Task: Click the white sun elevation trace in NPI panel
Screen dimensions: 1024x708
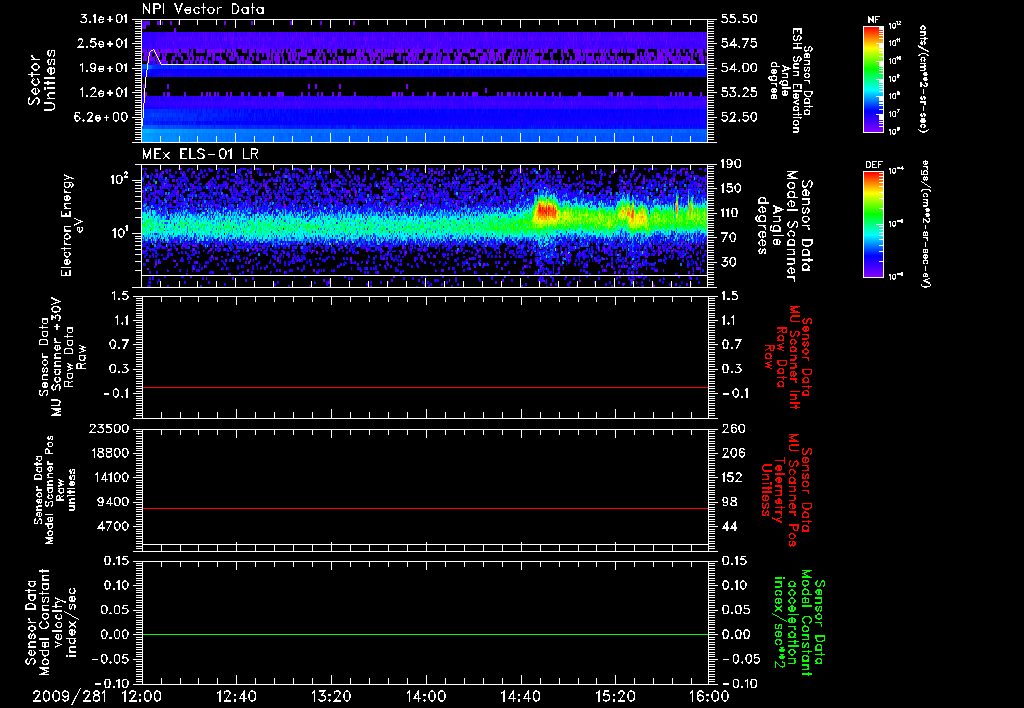Action: tap(431, 64)
